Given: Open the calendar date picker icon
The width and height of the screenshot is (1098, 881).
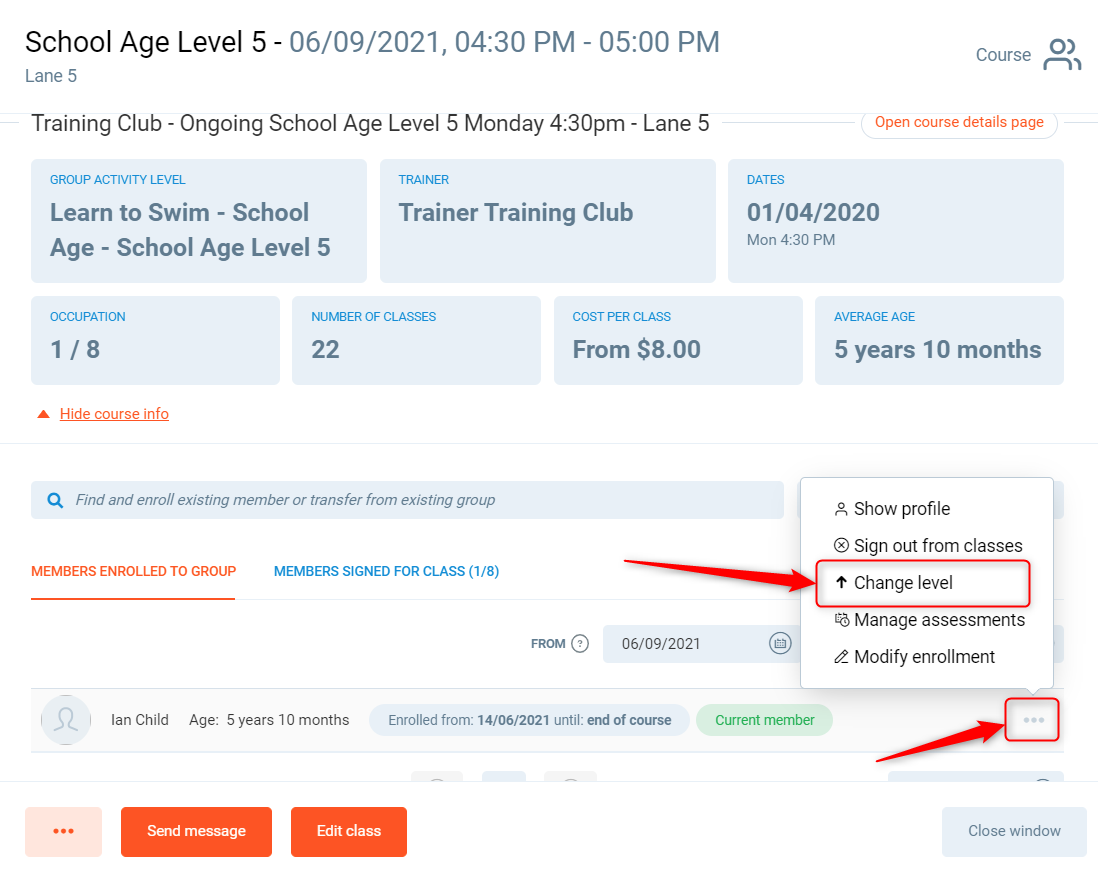Looking at the screenshot, I should tap(780, 644).
